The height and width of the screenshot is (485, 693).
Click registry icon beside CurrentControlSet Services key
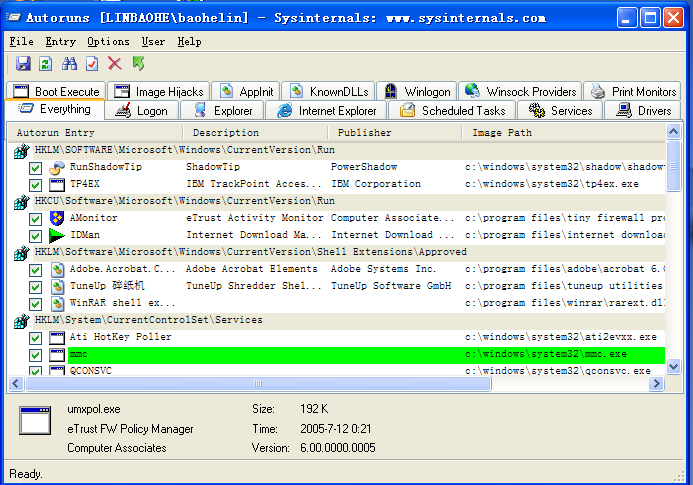click(x=21, y=321)
